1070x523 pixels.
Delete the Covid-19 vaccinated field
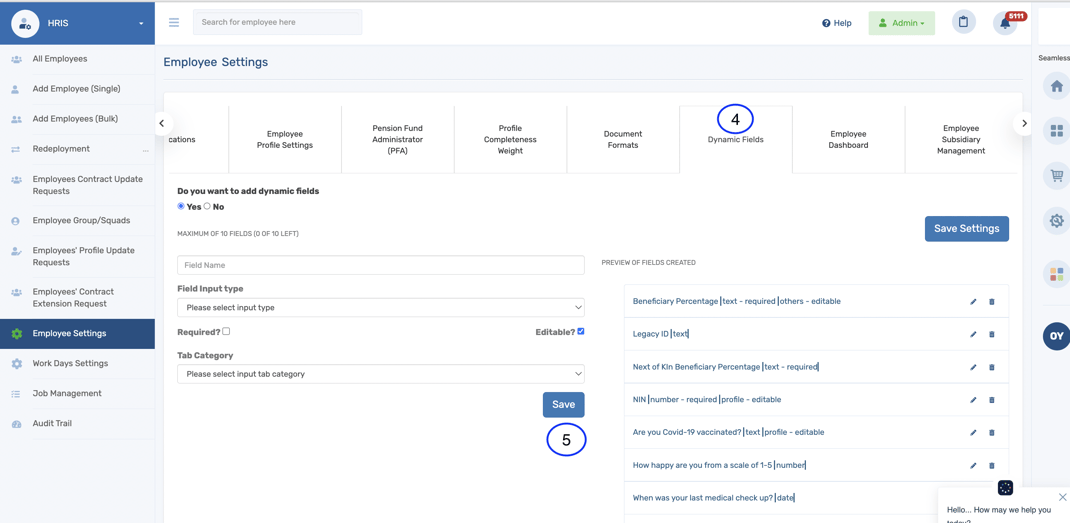pos(992,433)
